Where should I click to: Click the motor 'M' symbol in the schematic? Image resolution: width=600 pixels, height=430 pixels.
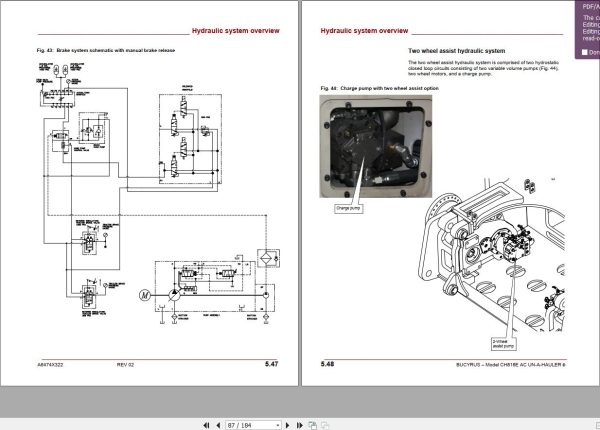(x=145, y=295)
